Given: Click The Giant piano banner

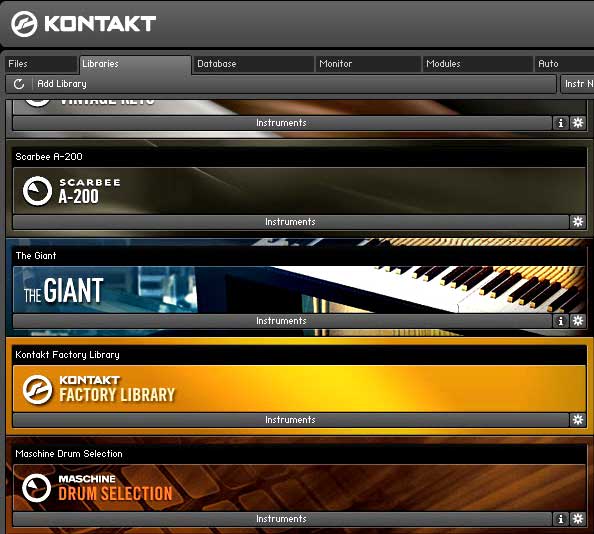Looking at the screenshot, I should click(x=299, y=290).
